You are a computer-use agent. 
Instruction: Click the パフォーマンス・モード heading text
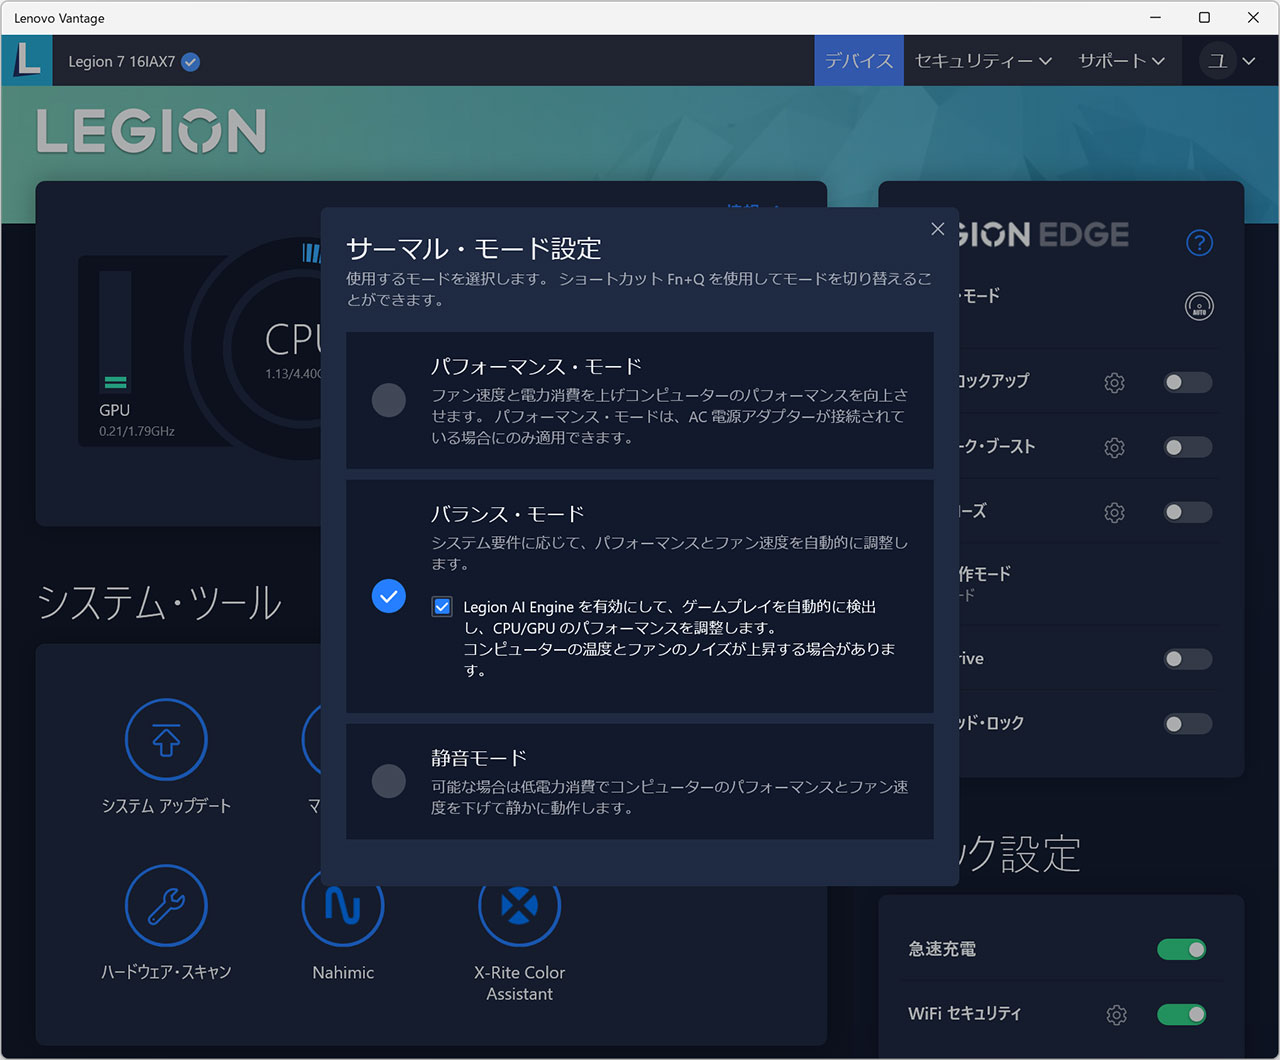click(x=536, y=366)
